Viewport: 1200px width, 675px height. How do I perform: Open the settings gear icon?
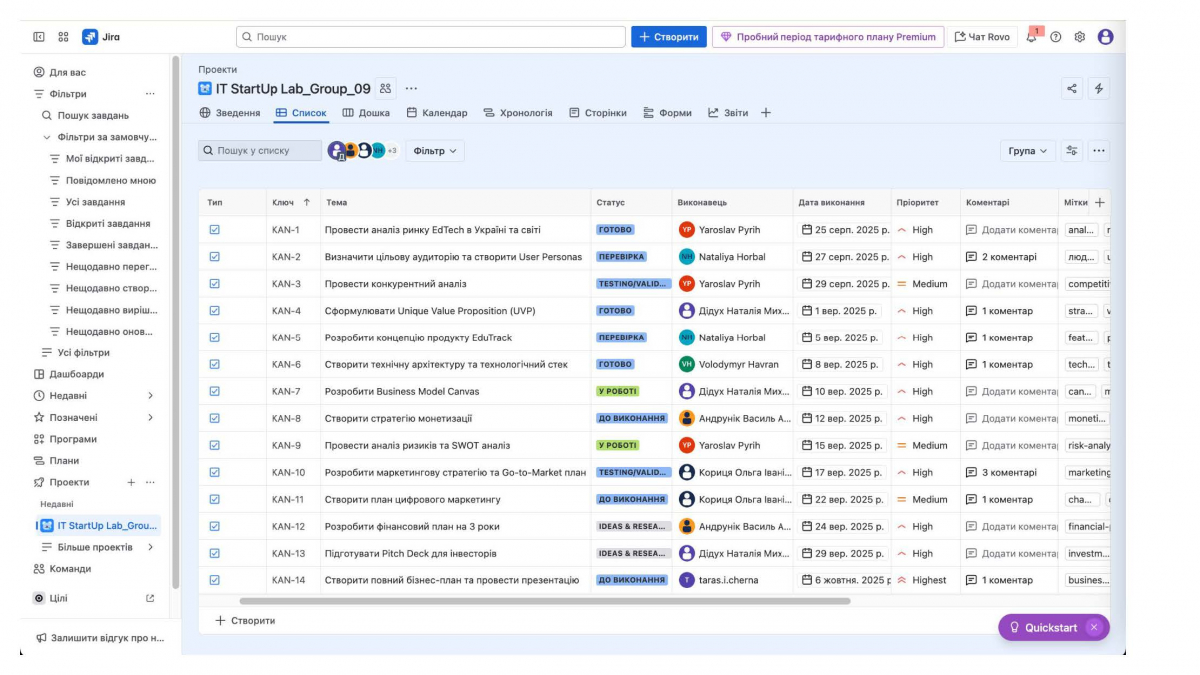pos(1080,37)
